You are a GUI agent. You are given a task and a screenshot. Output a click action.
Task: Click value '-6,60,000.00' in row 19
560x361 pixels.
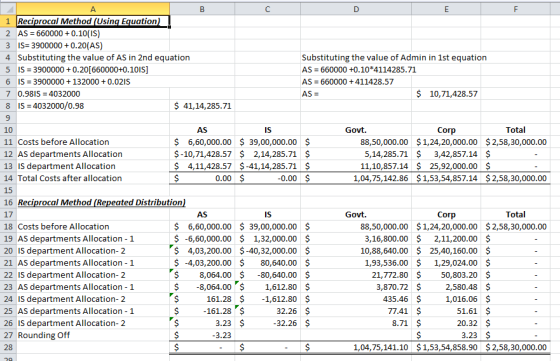(208, 239)
